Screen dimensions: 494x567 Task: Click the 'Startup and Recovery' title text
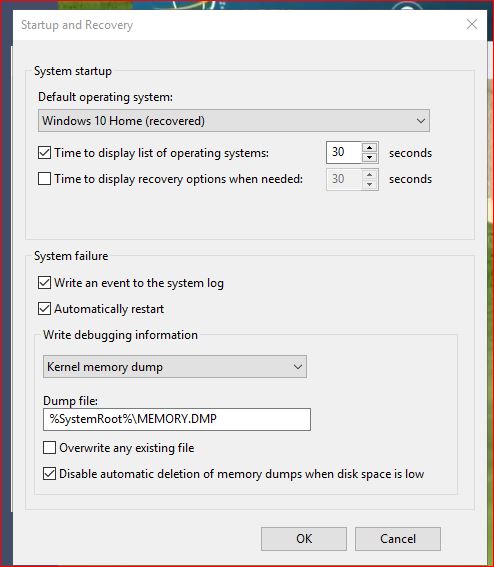[77, 25]
